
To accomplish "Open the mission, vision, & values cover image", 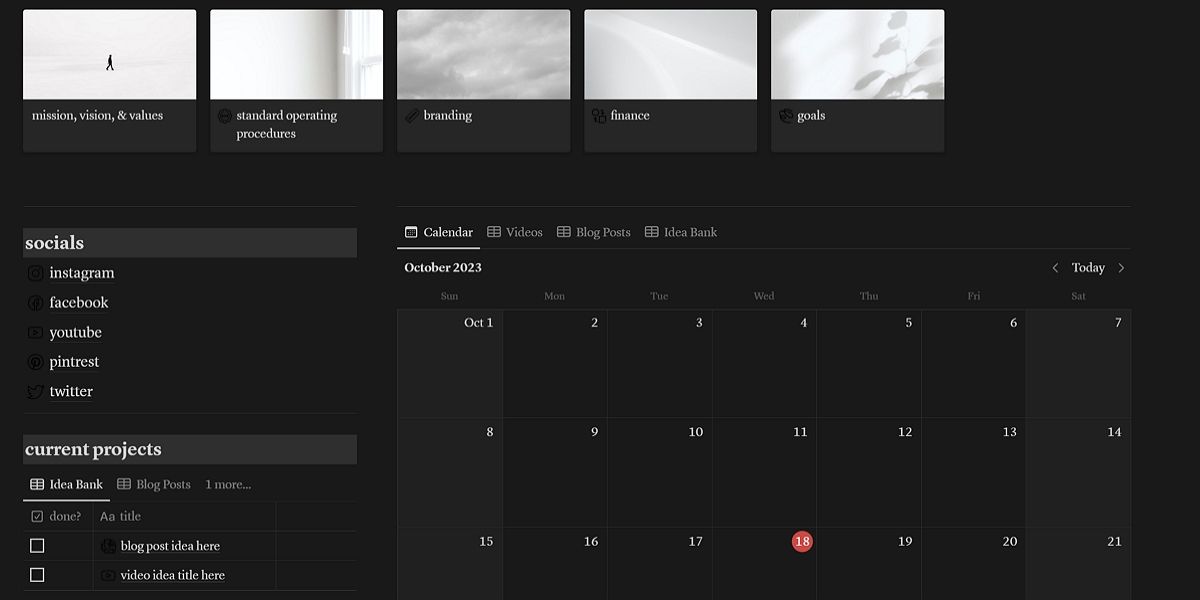I will point(109,55).
